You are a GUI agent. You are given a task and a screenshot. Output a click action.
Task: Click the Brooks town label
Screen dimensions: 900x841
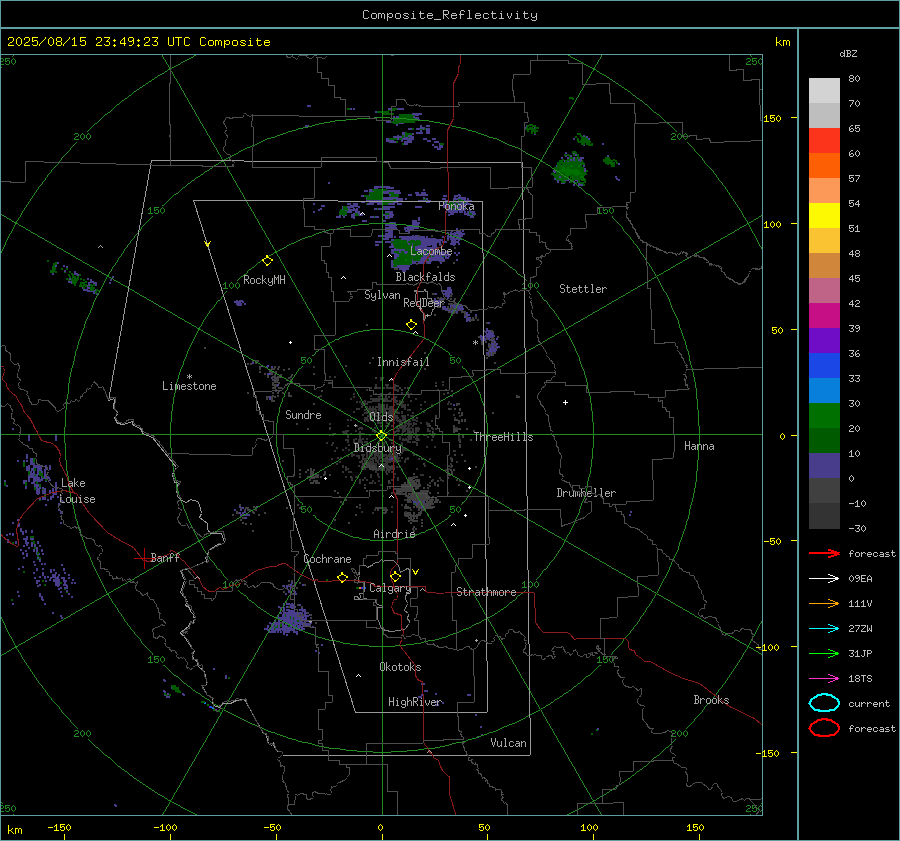click(711, 700)
